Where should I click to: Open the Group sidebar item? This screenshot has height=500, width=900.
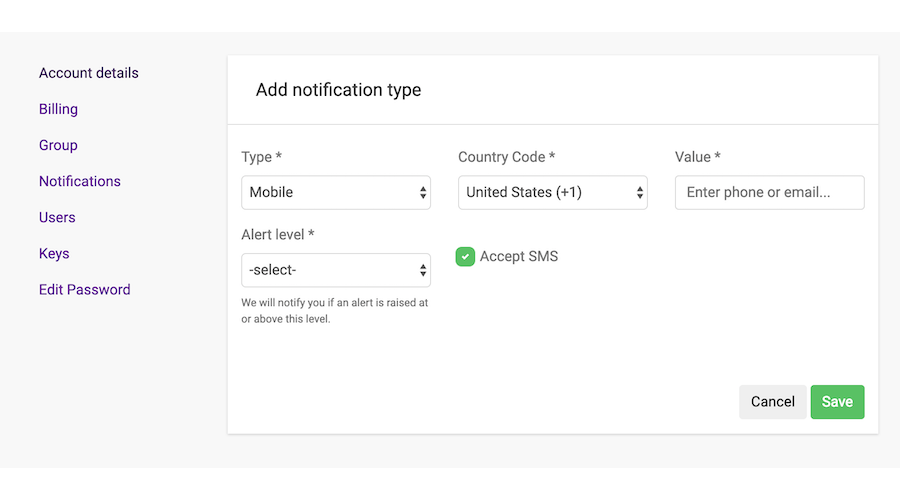58,145
